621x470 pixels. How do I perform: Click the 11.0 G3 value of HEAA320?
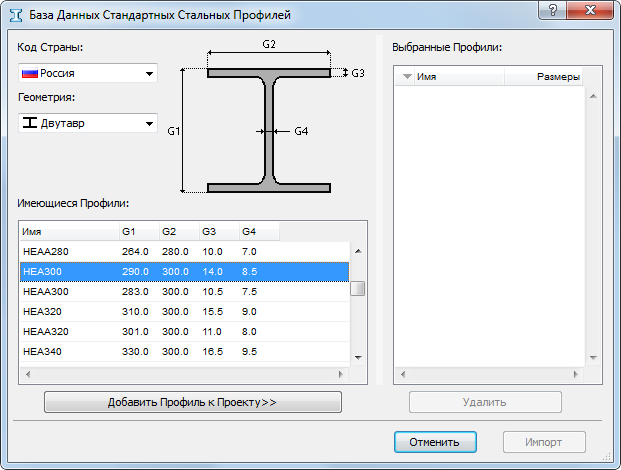coord(212,332)
